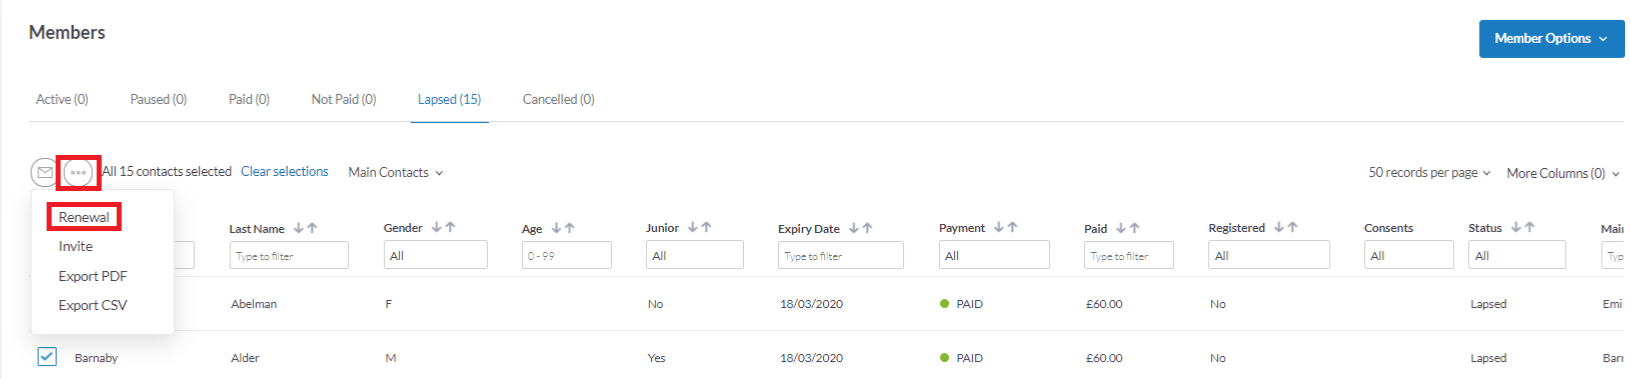
Task: Uncheck the Barnaby Alder row checkbox
Action: [47, 356]
